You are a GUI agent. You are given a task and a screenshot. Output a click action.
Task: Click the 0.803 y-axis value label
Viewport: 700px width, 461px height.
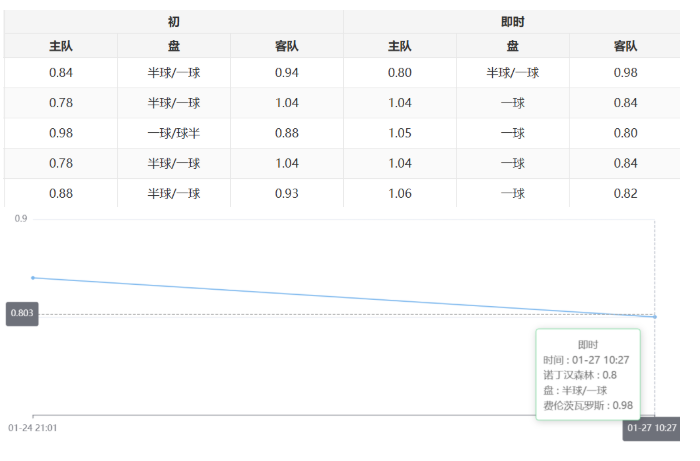pyautogui.click(x=22, y=314)
